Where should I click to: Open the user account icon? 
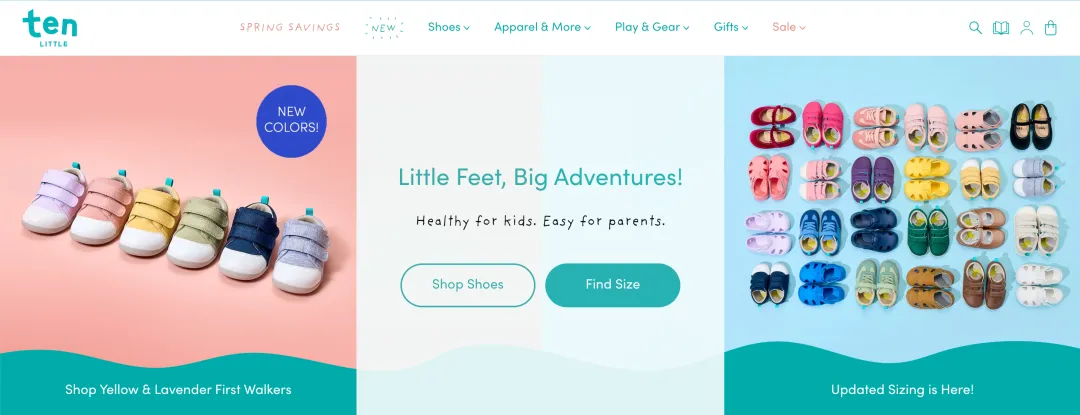coord(1026,28)
